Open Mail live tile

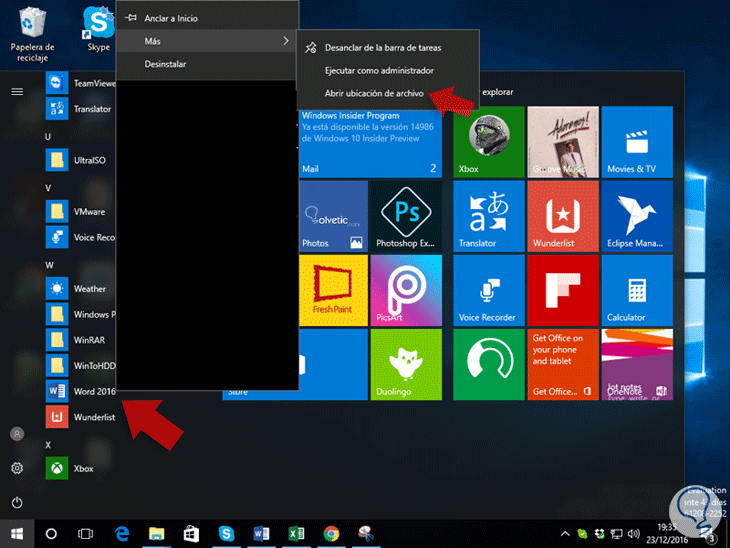pos(370,142)
